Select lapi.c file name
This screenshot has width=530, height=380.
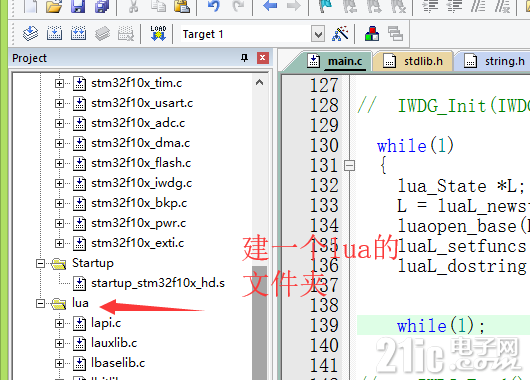point(106,323)
